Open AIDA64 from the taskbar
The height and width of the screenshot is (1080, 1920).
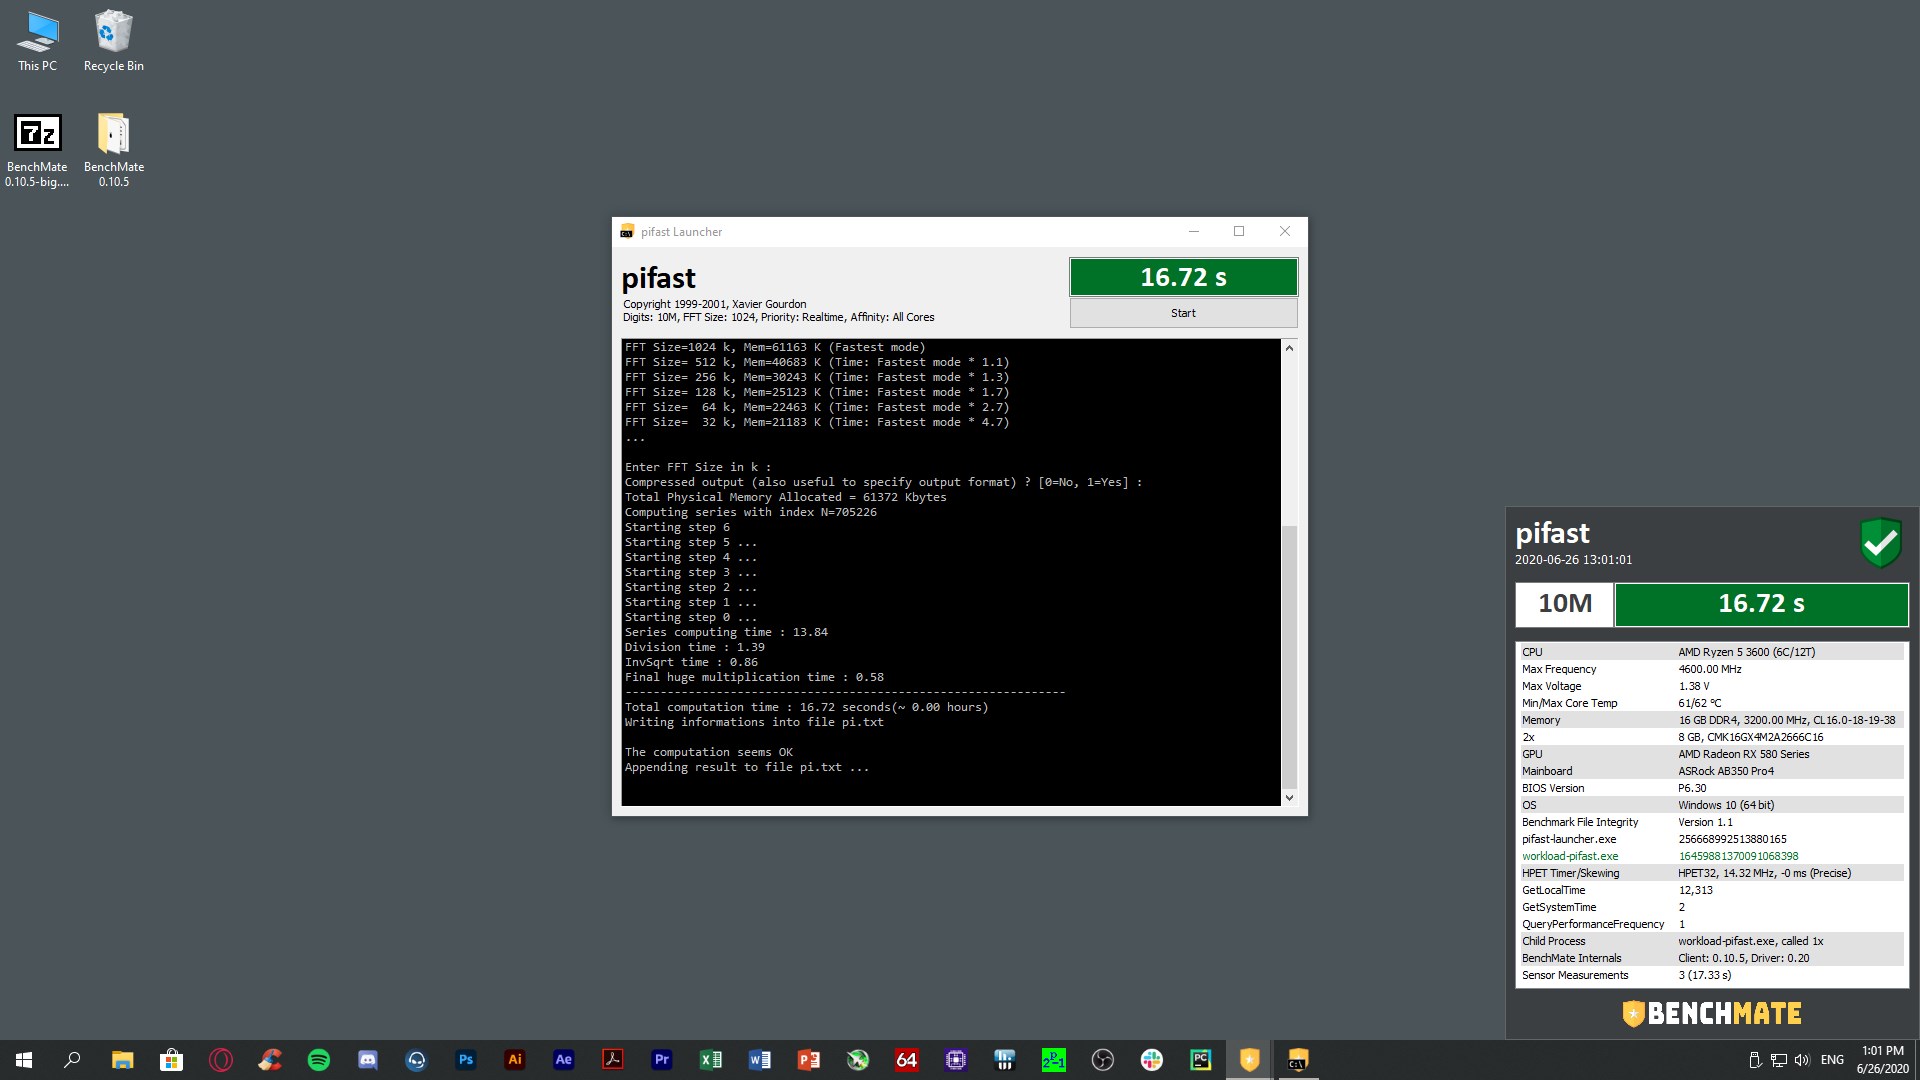coord(906,1060)
